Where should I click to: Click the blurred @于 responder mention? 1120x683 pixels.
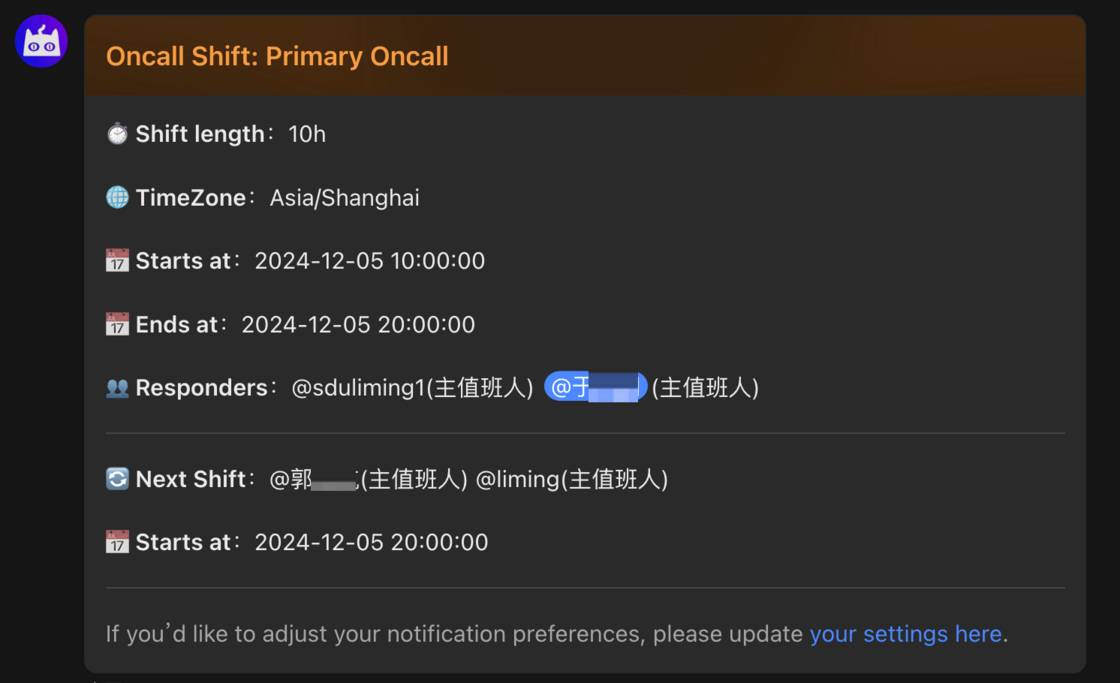point(595,387)
